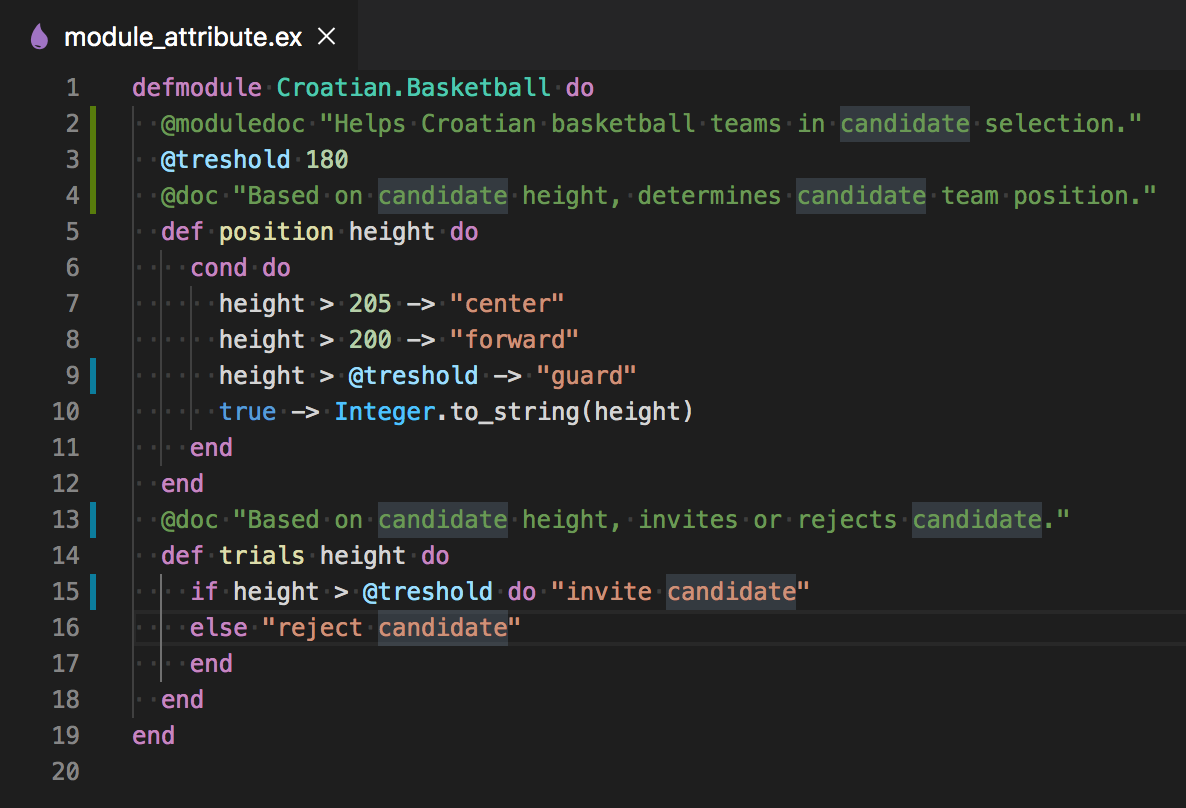Screen dimensions: 1186x808
Task: Select the highlighted candidate word in @moduledoc
Action: click(x=903, y=123)
